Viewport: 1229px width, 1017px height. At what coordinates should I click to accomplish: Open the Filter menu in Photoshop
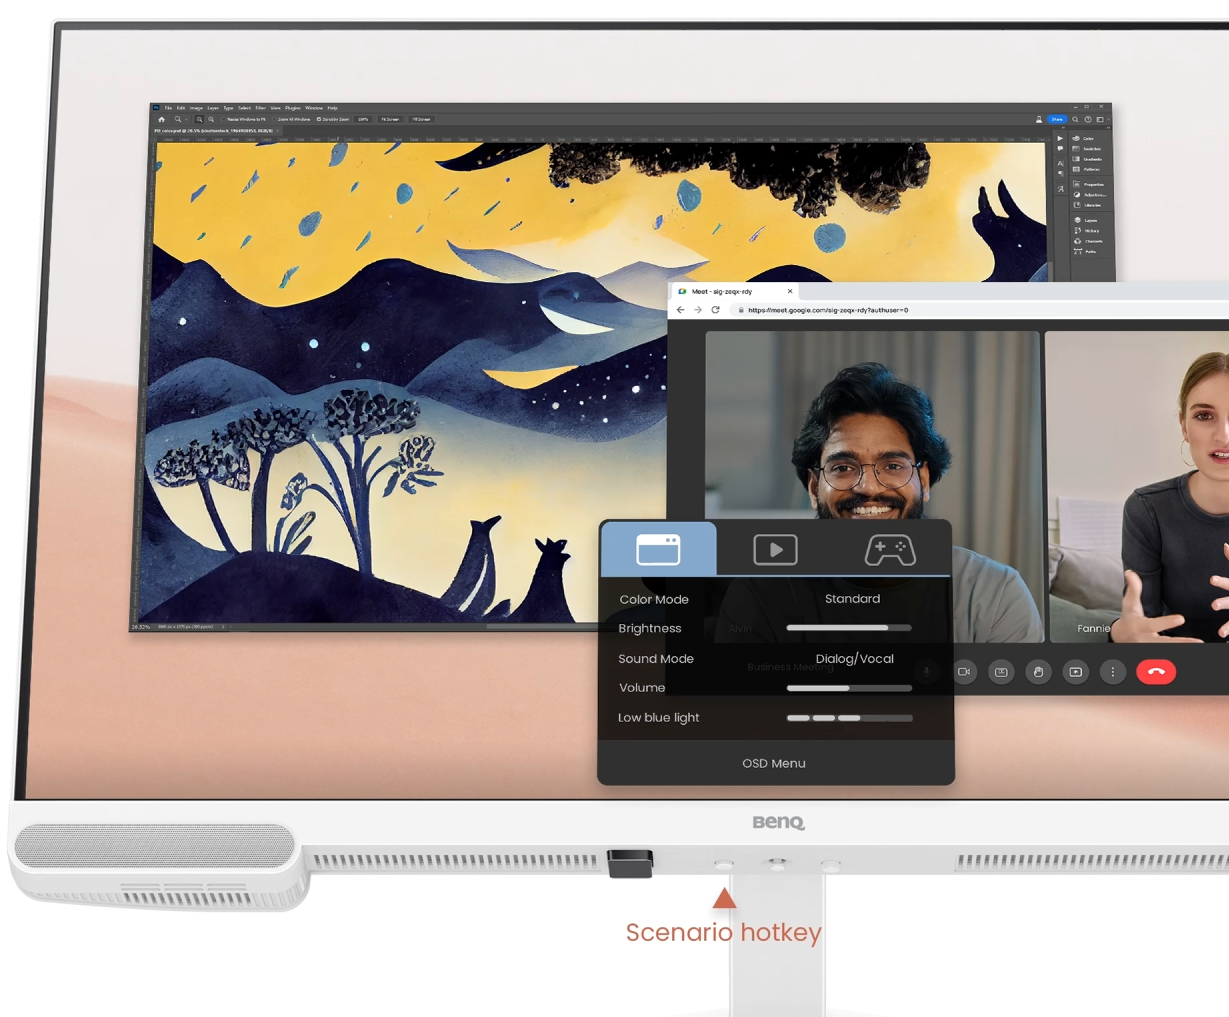click(x=260, y=108)
